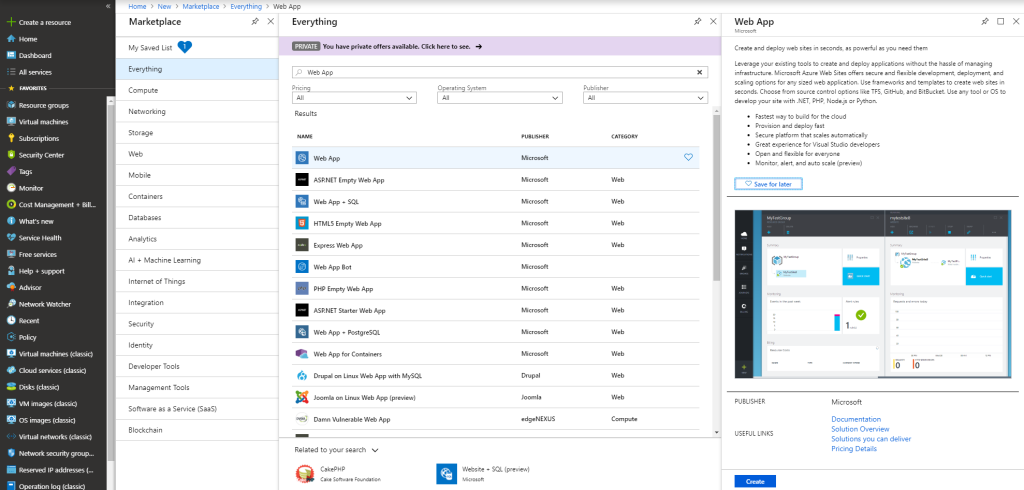Open the Recent clock icon
Image resolution: width=1024 pixels, height=490 pixels.
[10, 321]
